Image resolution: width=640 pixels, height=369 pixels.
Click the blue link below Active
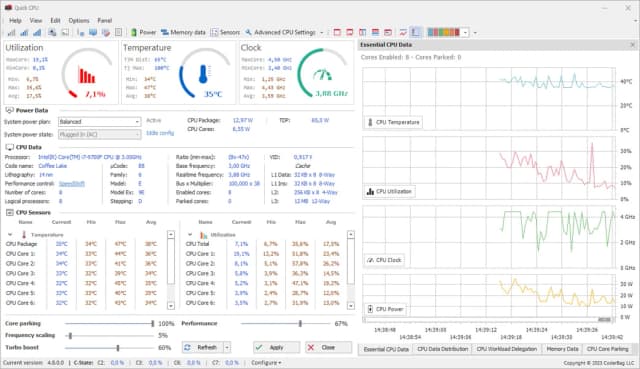160,133
